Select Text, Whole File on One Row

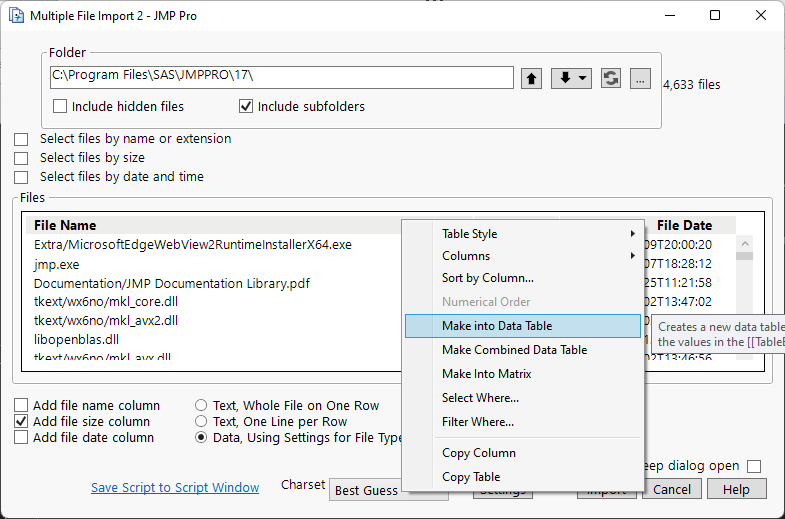[x=202, y=406]
